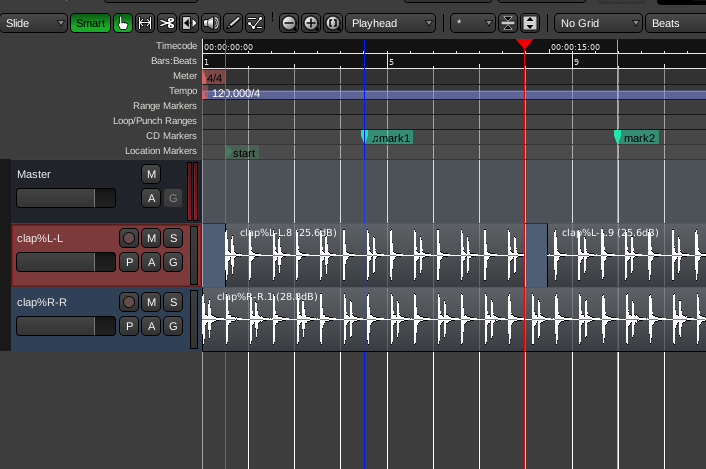The image size is (706, 469).
Task: Click the clap%L-L gain fader
Action: point(66,262)
